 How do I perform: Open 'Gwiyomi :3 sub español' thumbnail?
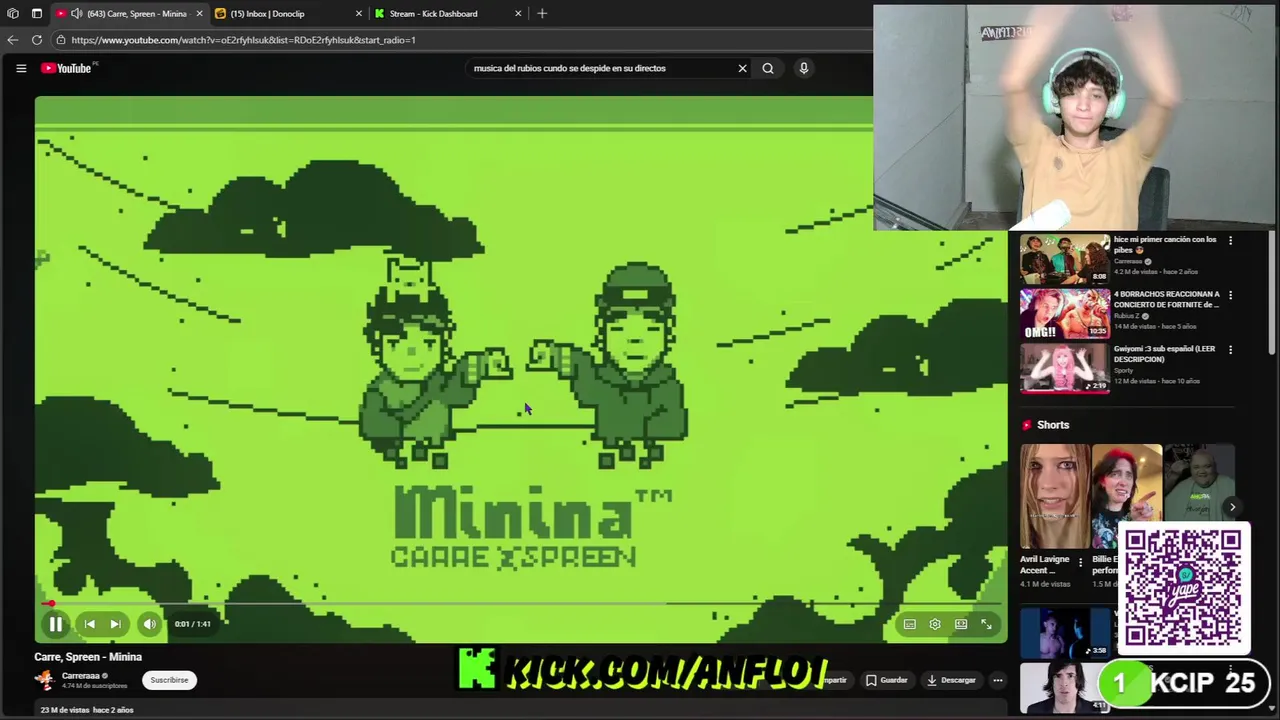click(1064, 368)
